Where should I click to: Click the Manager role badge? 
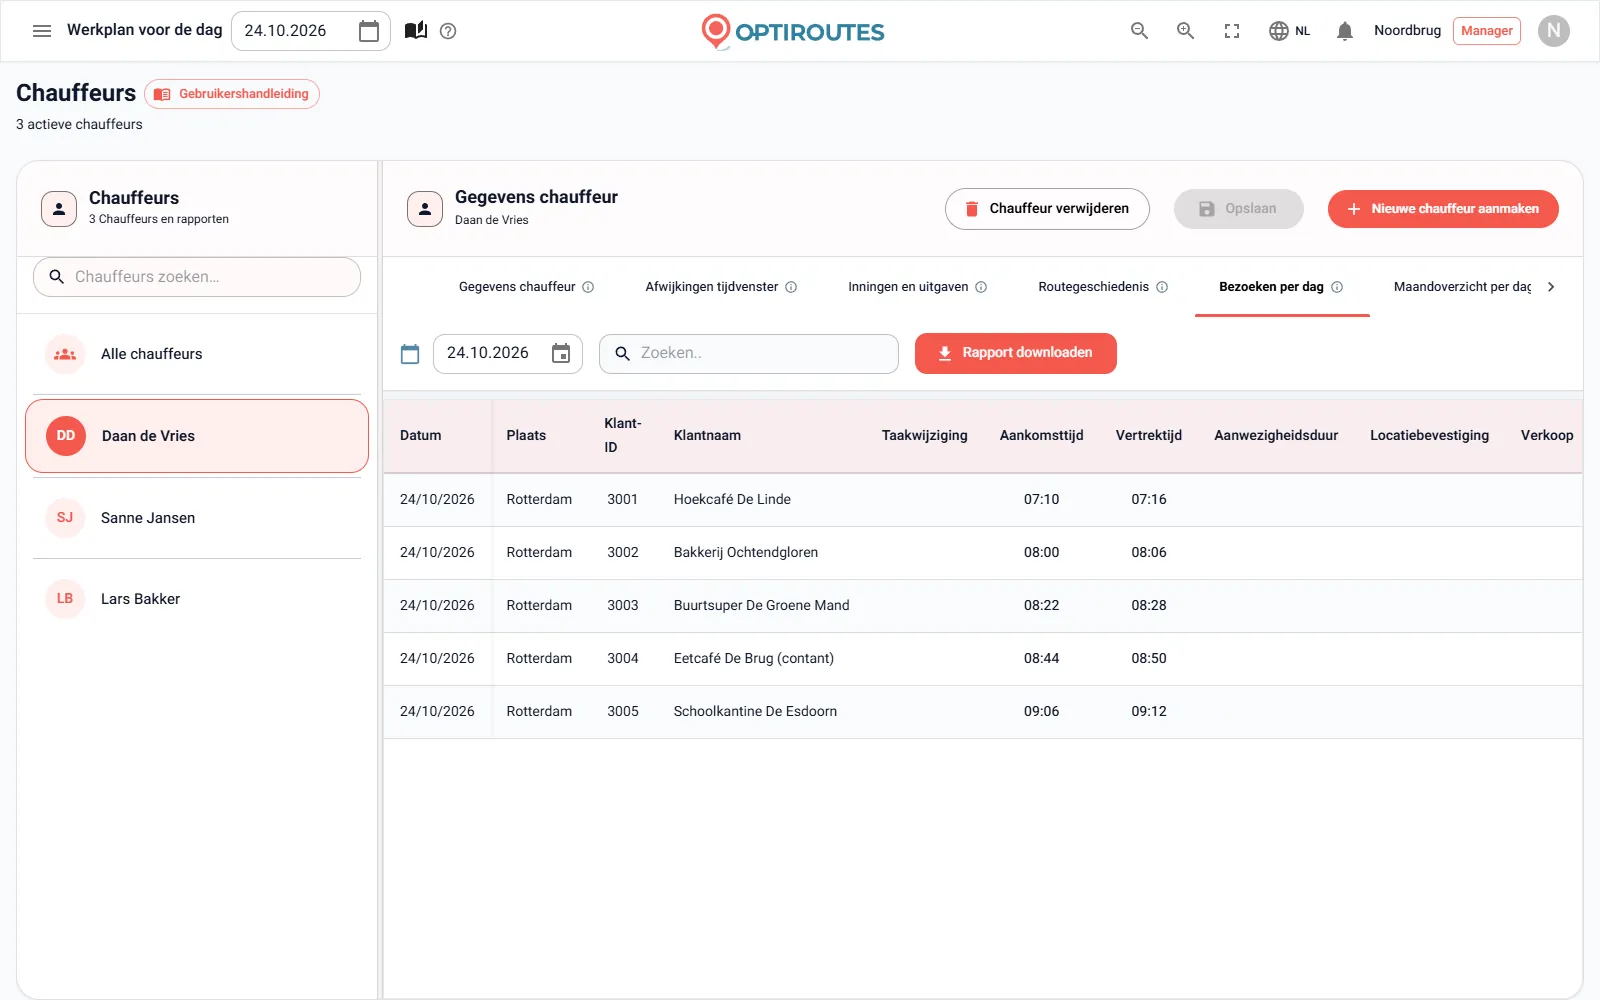(1486, 31)
